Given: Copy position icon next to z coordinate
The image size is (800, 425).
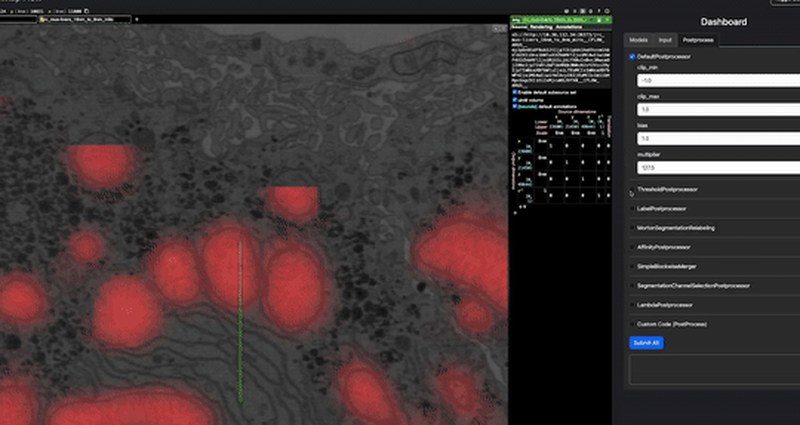Looking at the screenshot, I should tap(87, 11).
